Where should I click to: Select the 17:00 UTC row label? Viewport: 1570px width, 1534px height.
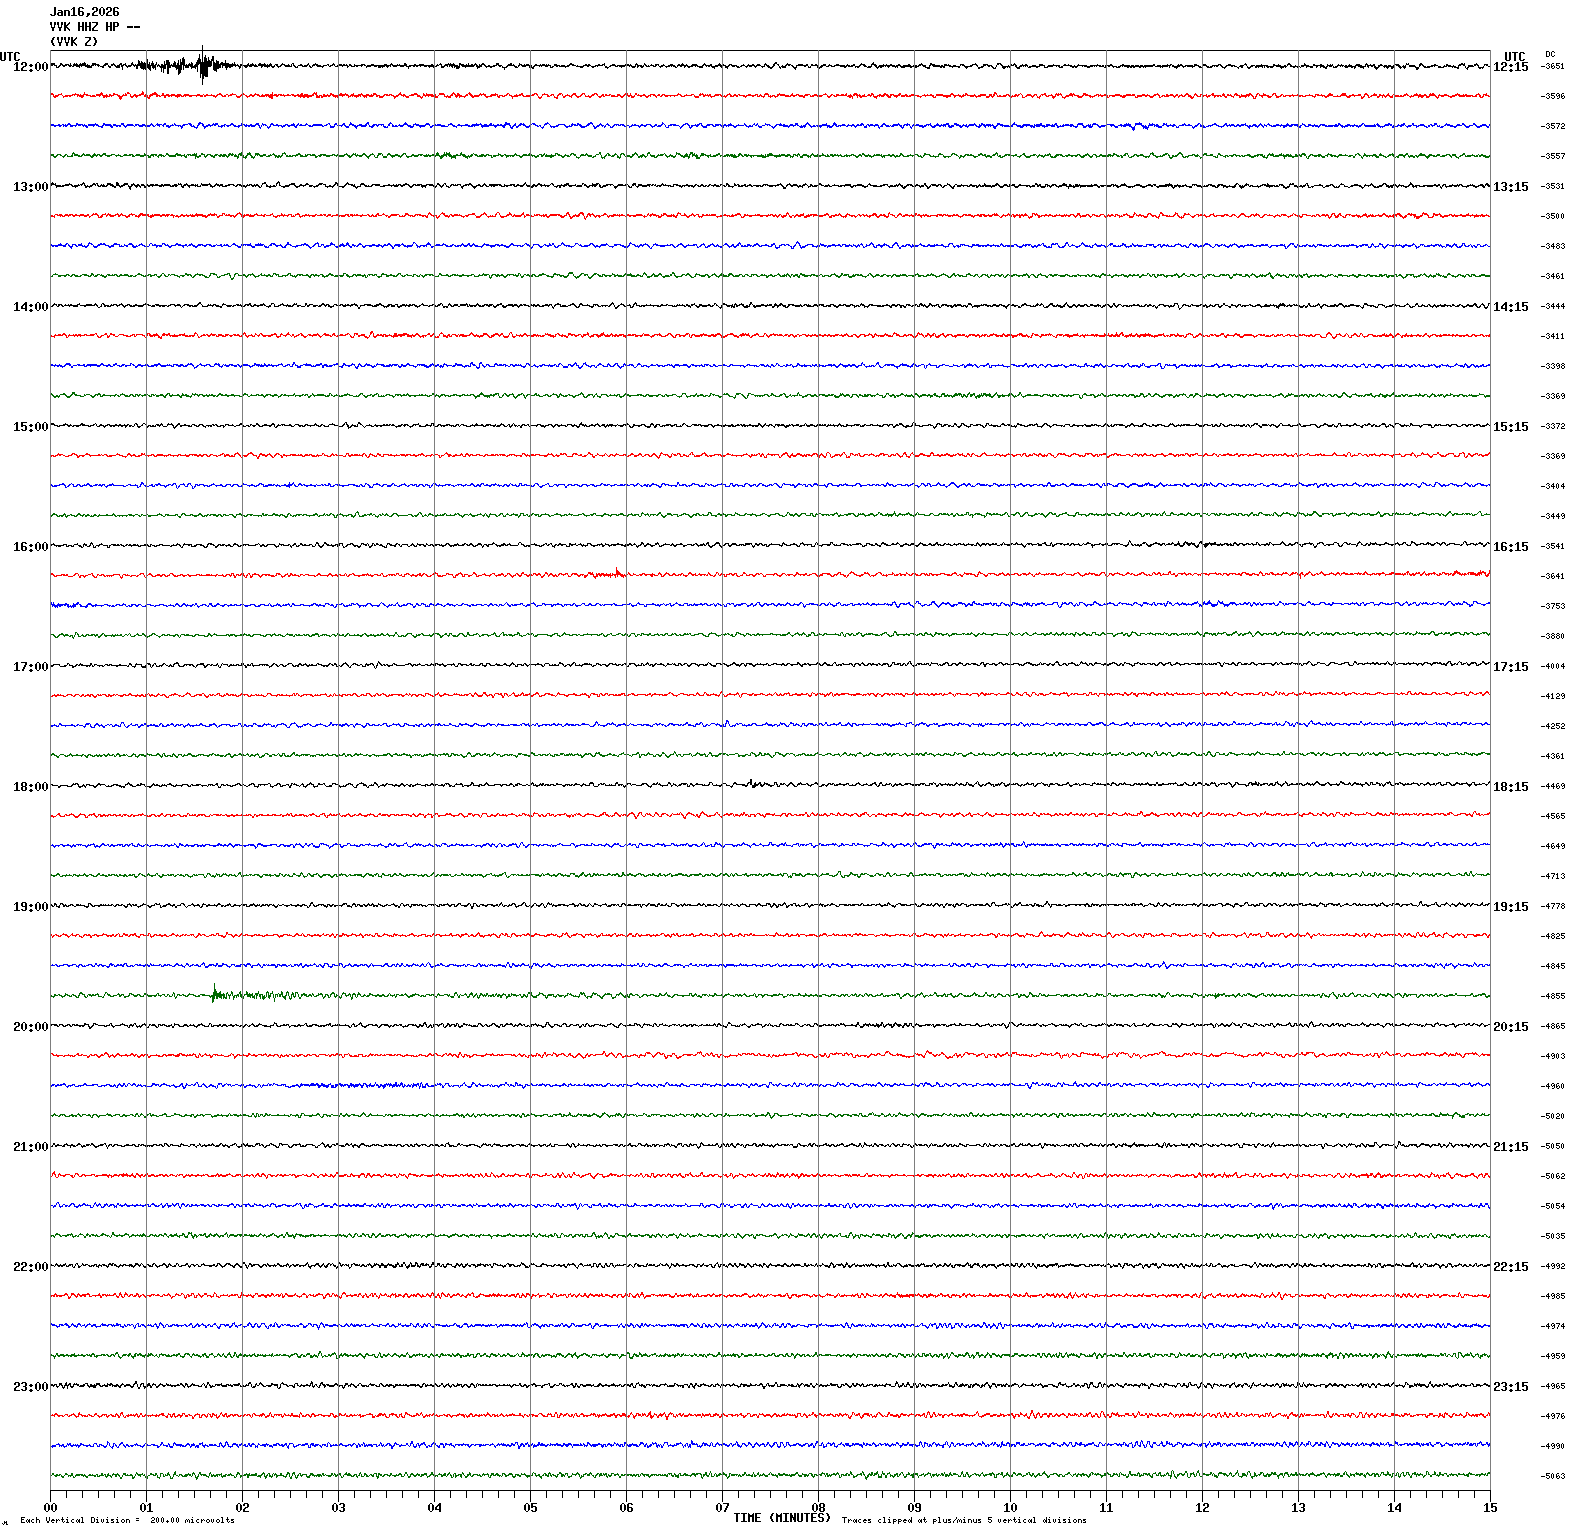coord(30,667)
